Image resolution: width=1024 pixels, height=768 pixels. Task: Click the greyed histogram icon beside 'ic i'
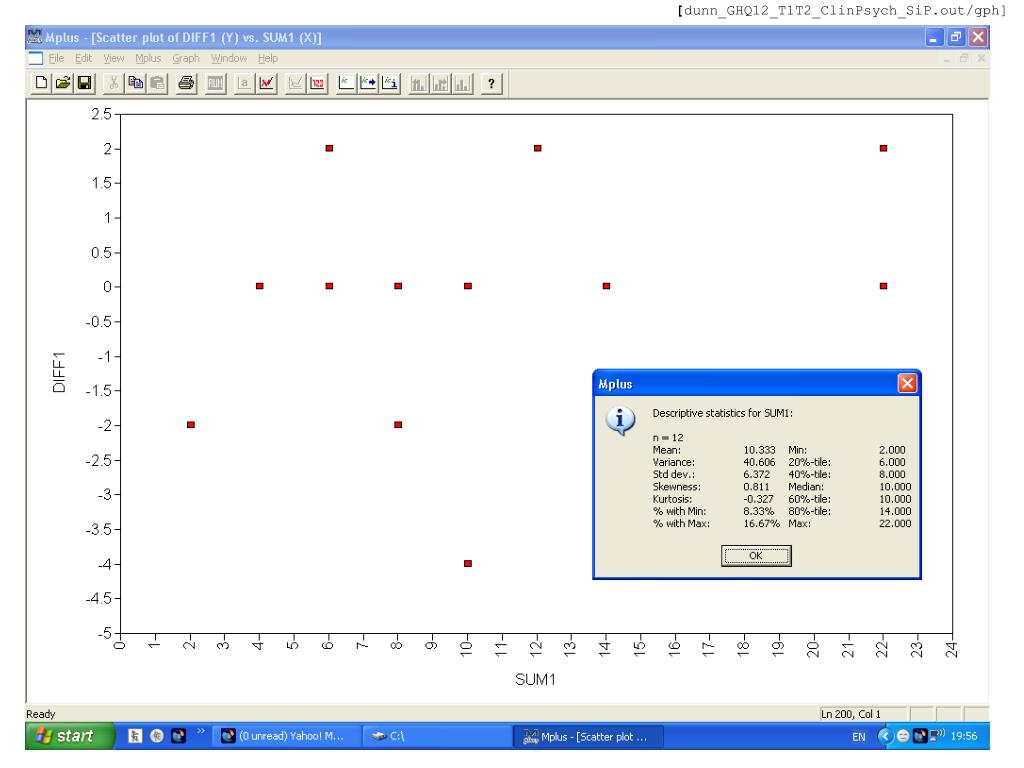[419, 83]
